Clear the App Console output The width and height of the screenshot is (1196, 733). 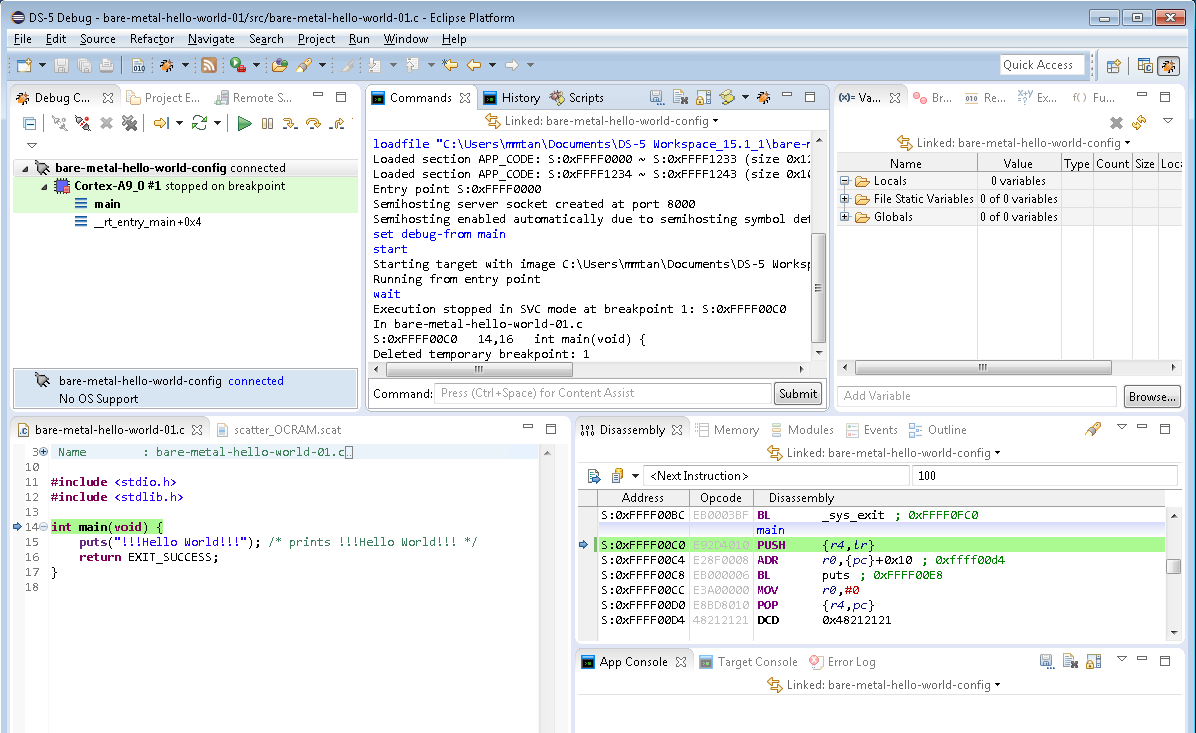pyautogui.click(x=1070, y=662)
